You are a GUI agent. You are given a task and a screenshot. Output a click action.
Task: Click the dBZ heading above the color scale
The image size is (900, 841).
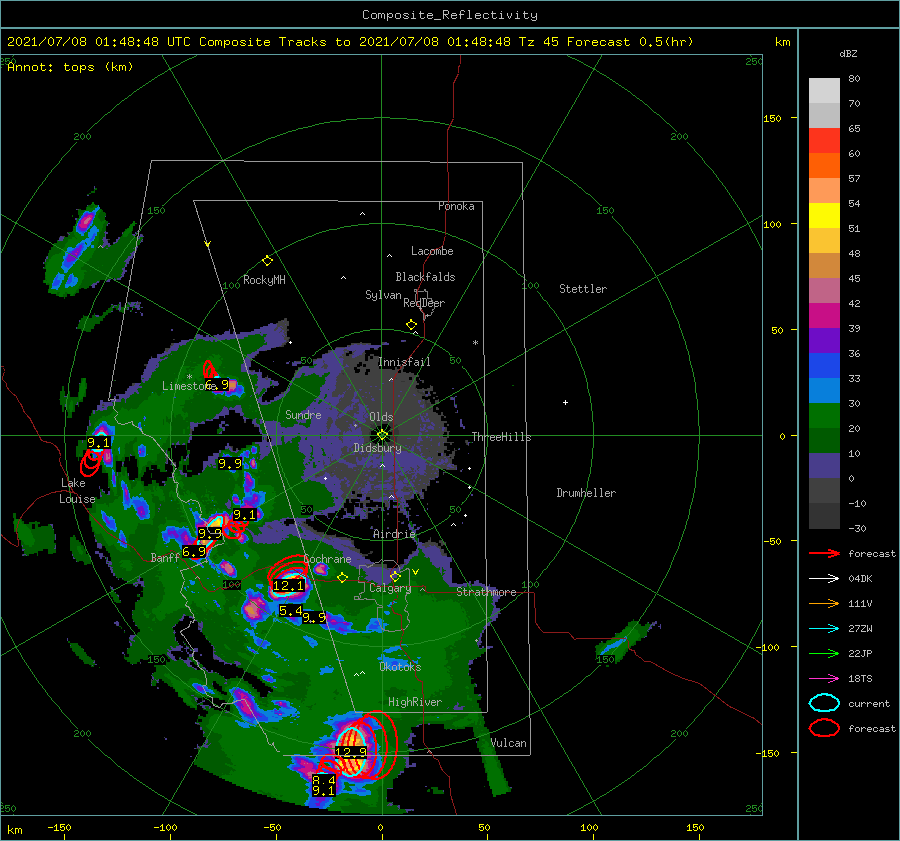(x=848, y=53)
